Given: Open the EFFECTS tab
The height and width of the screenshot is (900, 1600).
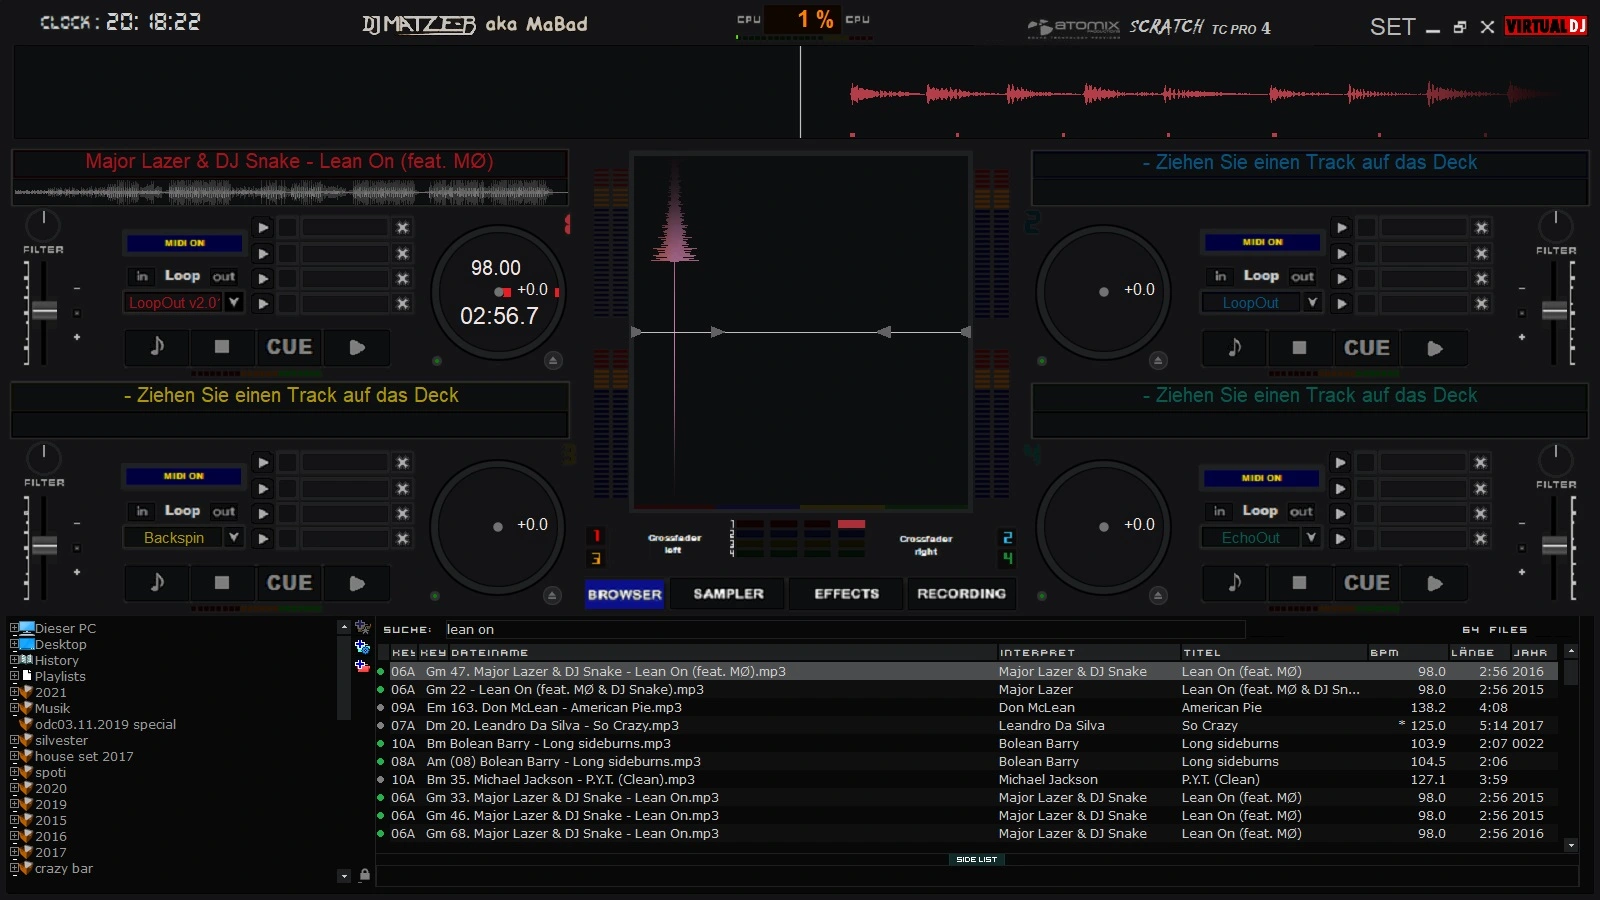Looking at the screenshot, I should coord(846,594).
